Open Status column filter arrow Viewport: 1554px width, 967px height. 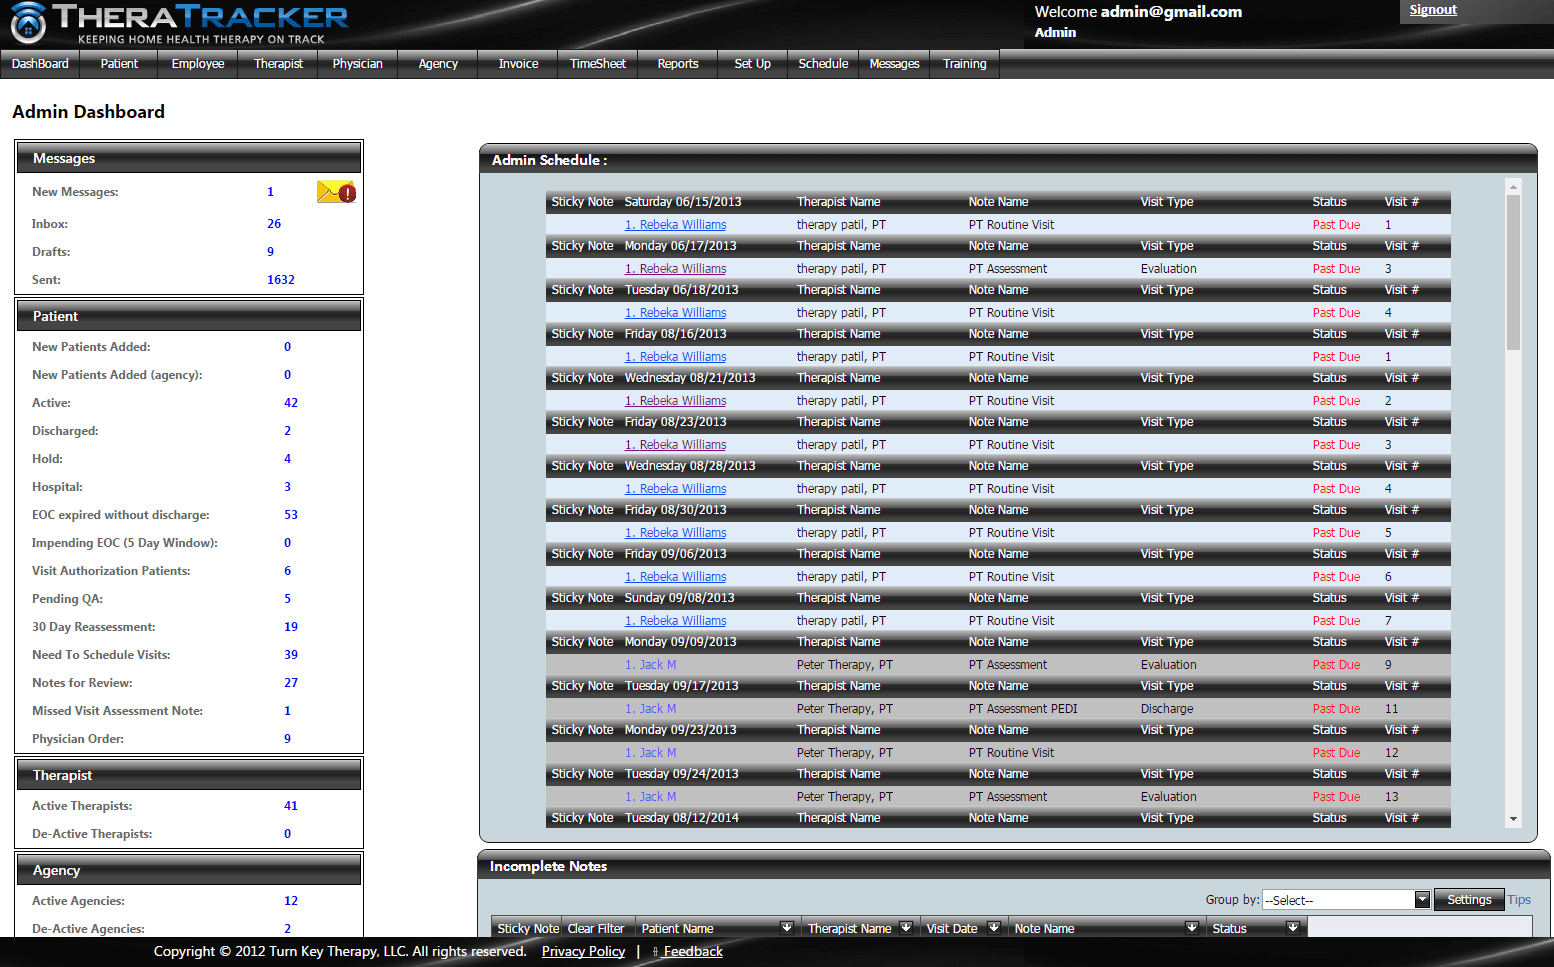pyautogui.click(x=1293, y=928)
